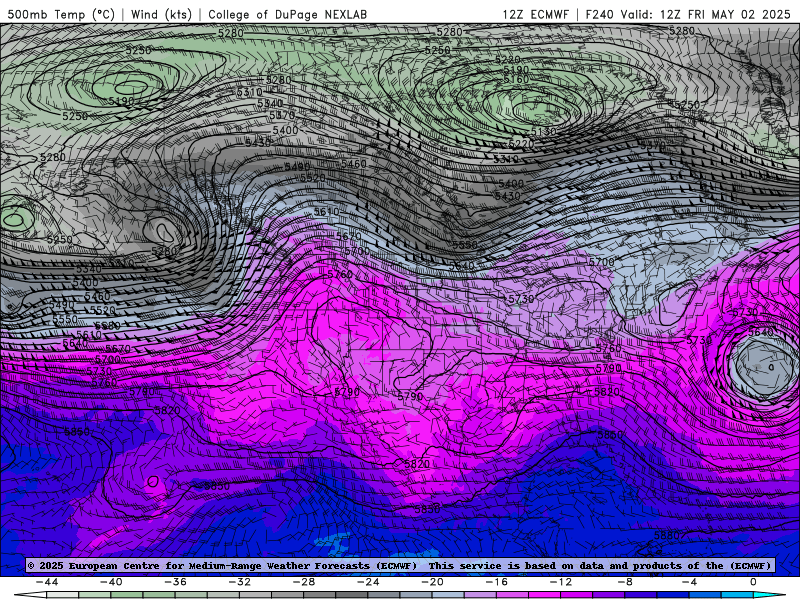Click the 5880 contour label
Screen dimensions: 800x600
click(x=666, y=535)
